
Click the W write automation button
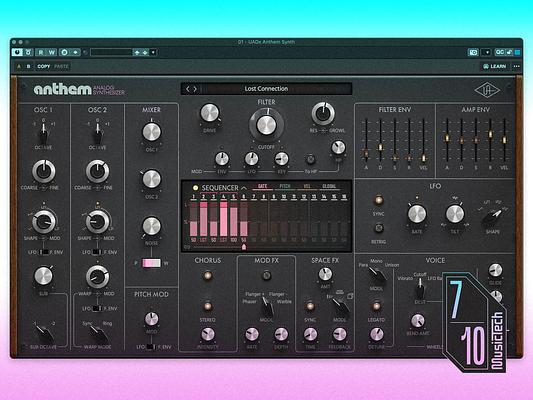tap(52, 52)
